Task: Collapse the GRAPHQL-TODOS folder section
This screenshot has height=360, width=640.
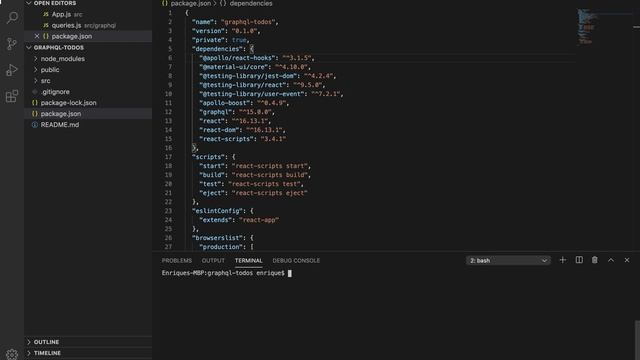Action: [29, 48]
